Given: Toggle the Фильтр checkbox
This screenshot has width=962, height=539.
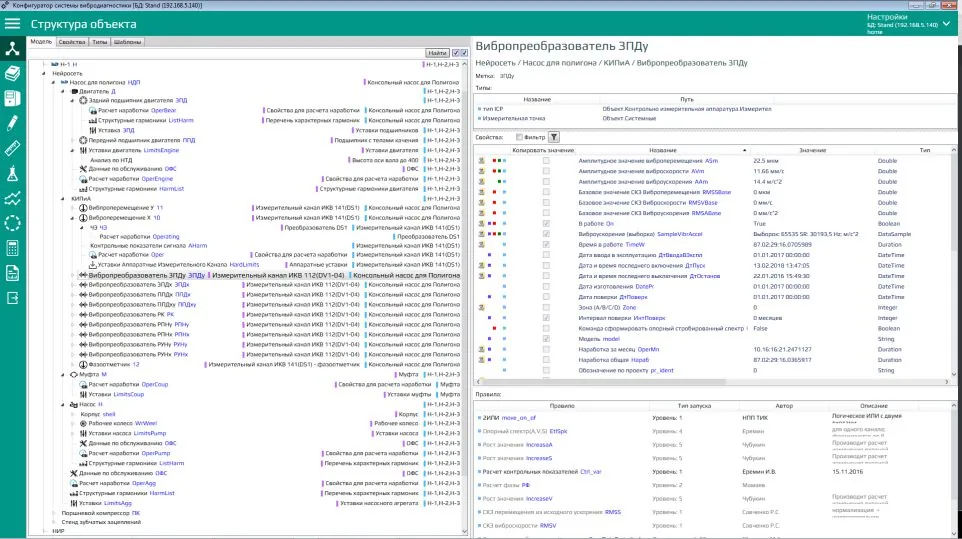Looking at the screenshot, I should pyautogui.click(x=519, y=137).
